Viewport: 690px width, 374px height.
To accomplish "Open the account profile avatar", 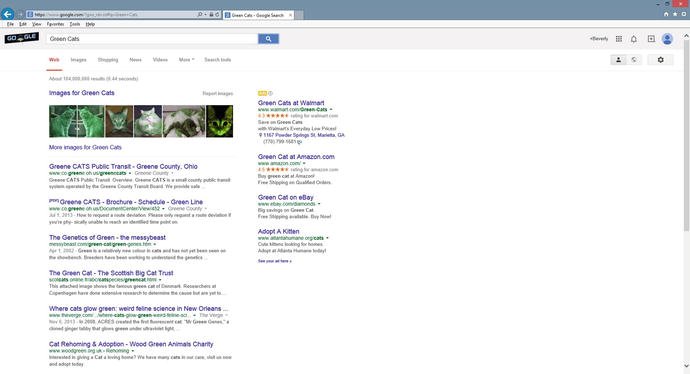I will click(667, 39).
